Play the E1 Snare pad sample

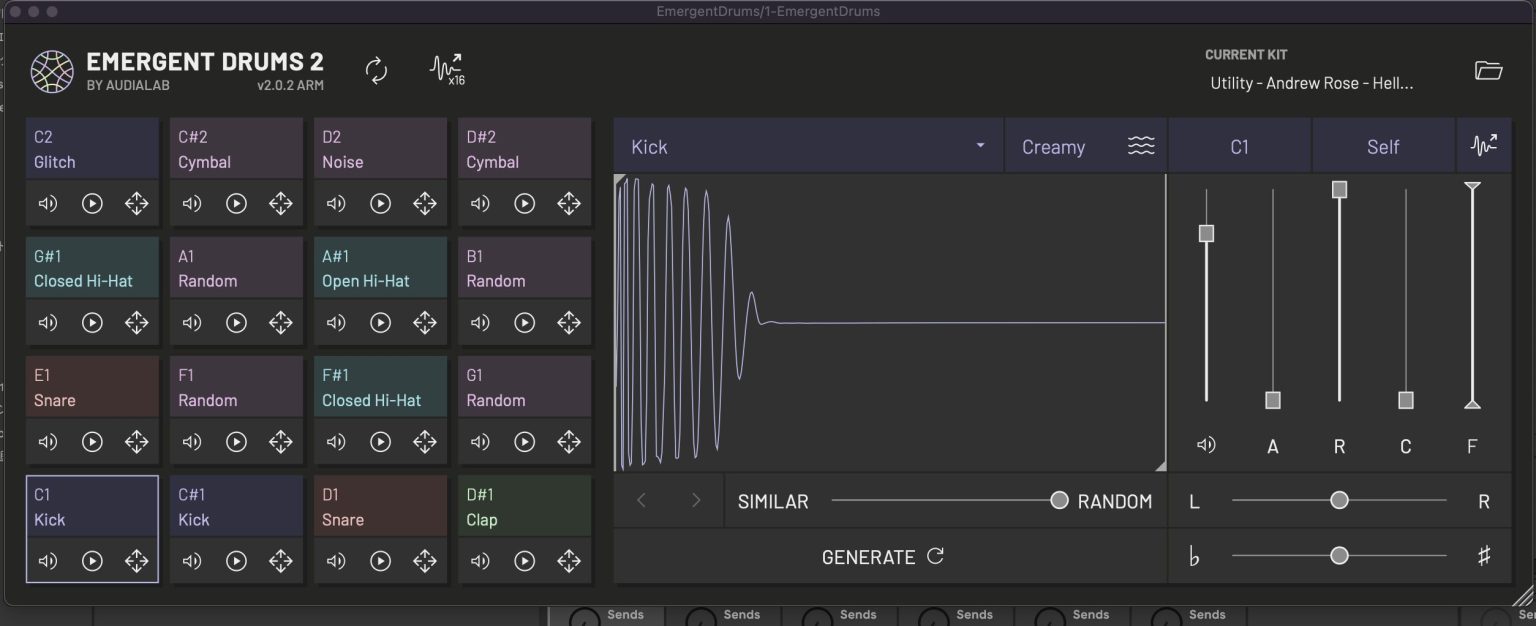[92, 442]
